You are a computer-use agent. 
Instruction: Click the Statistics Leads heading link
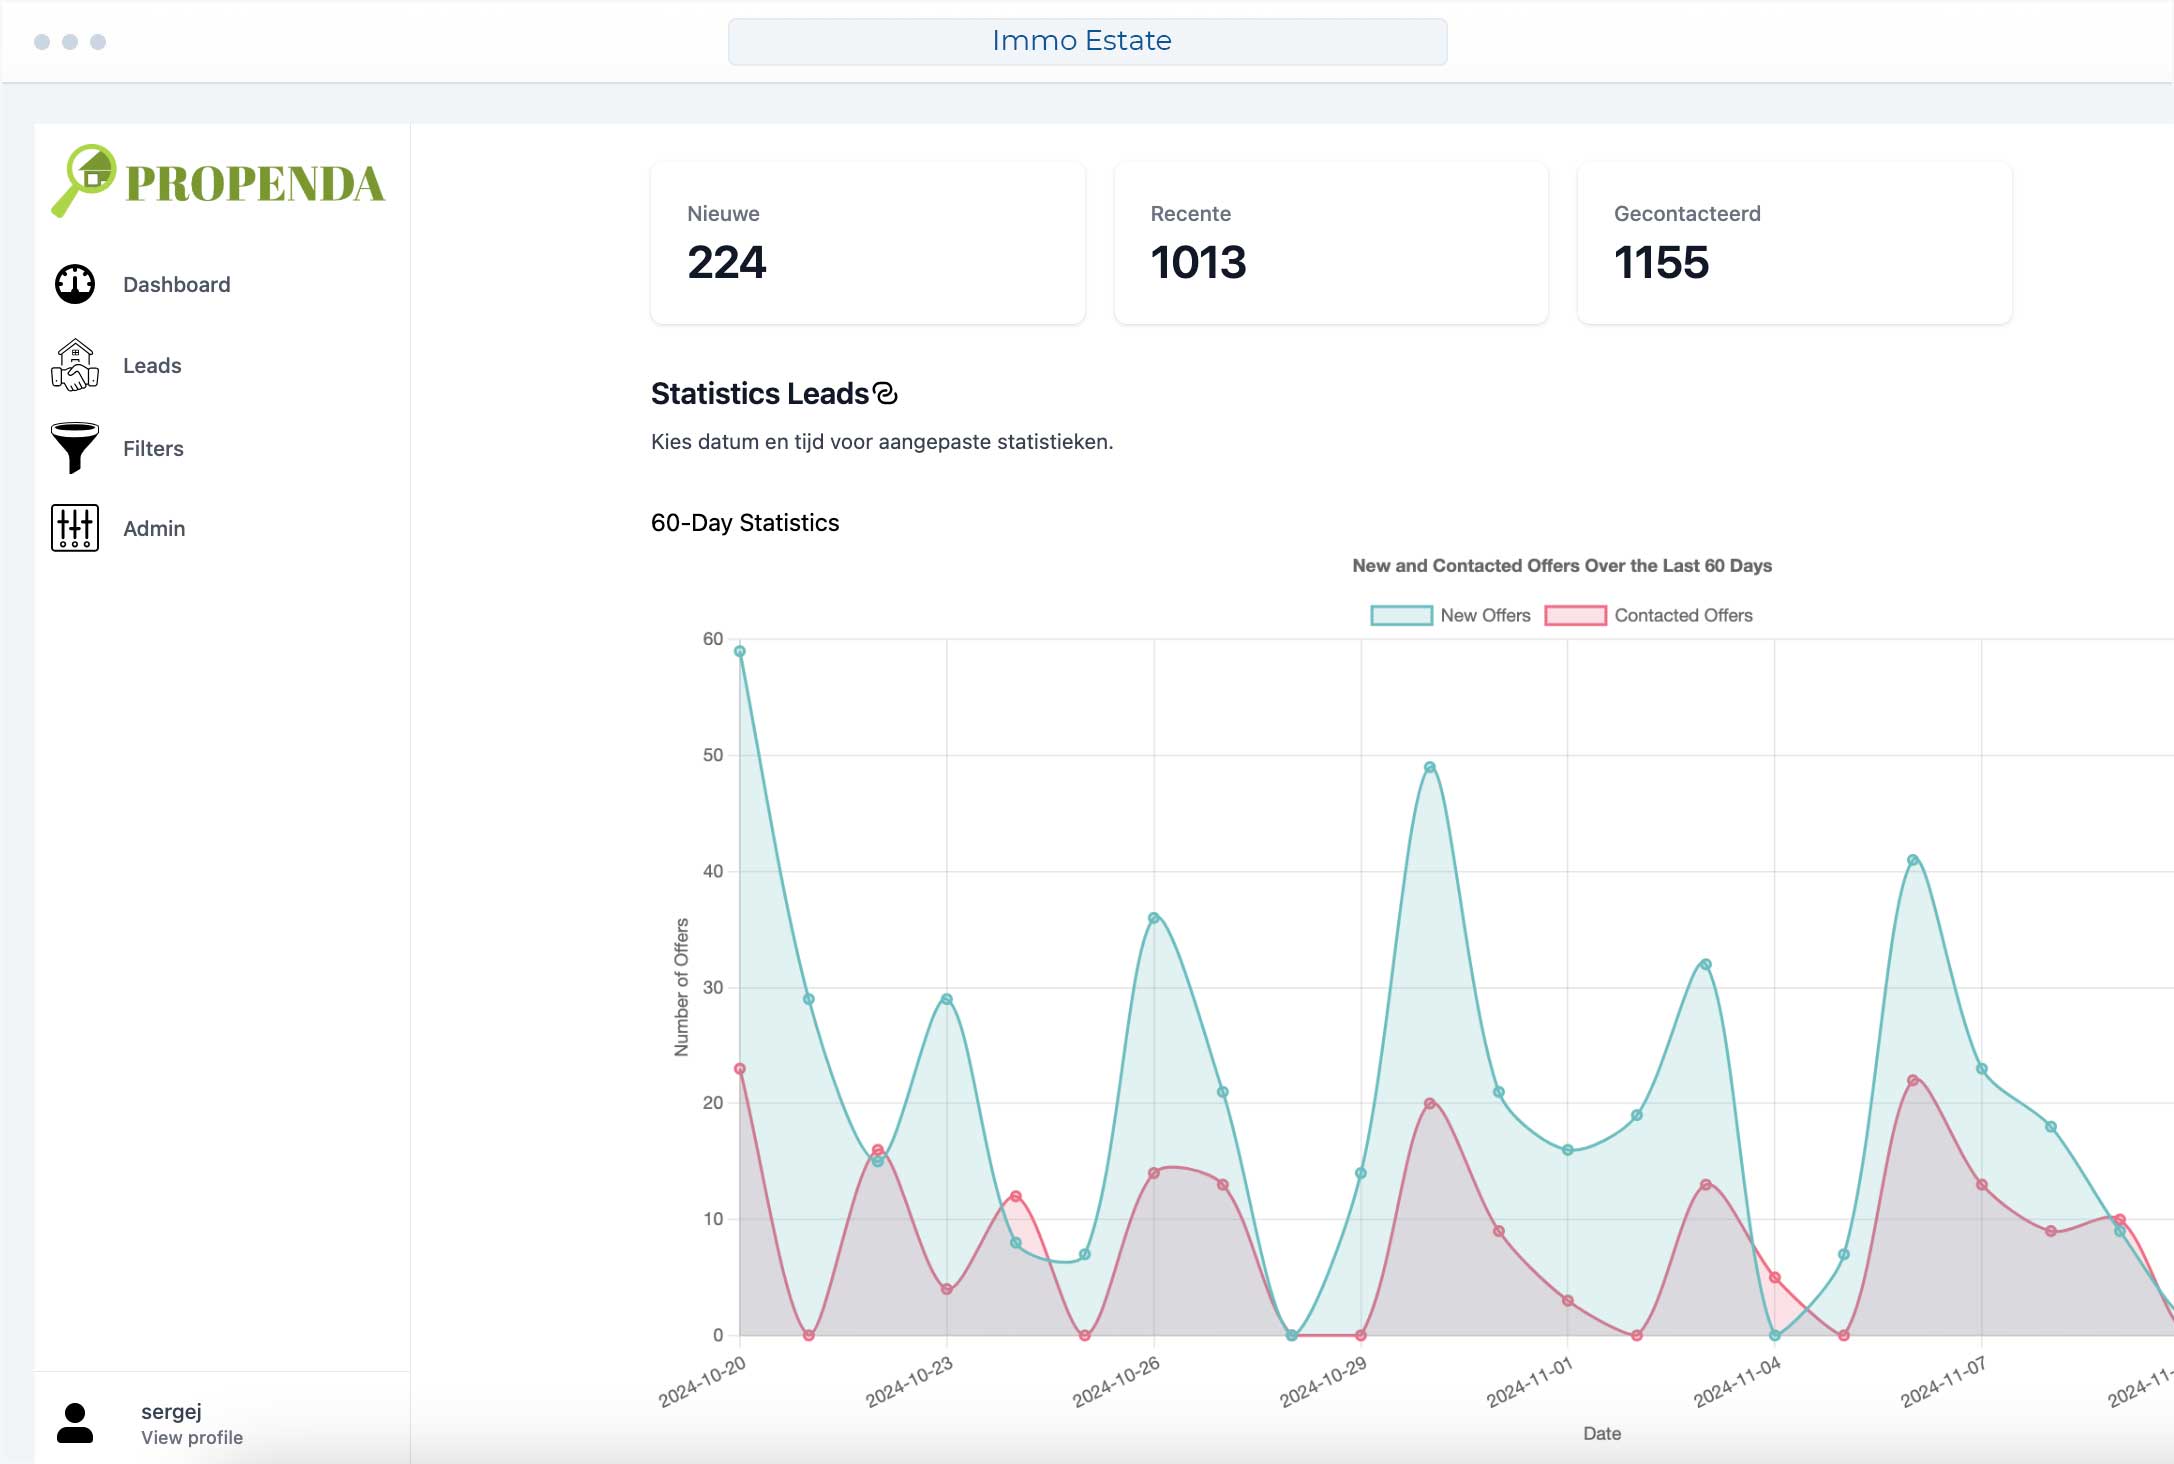pyautogui.click(x=760, y=394)
